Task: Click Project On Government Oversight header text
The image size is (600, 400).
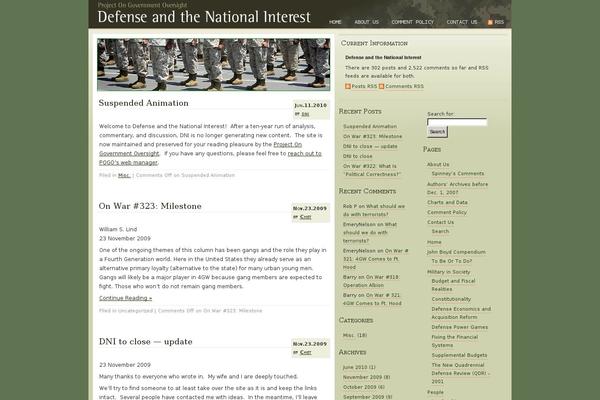Action: click(142, 5)
